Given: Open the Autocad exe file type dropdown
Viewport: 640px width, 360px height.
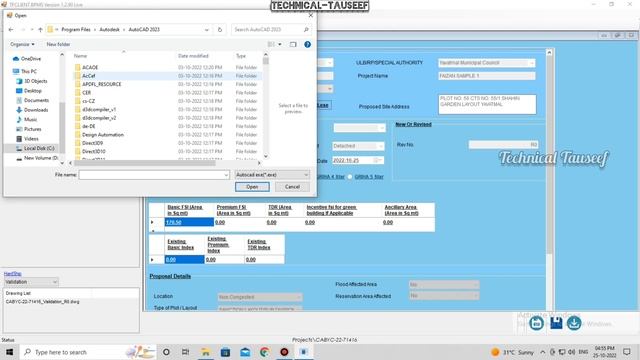Looking at the screenshot, I should pyautogui.click(x=272, y=175).
